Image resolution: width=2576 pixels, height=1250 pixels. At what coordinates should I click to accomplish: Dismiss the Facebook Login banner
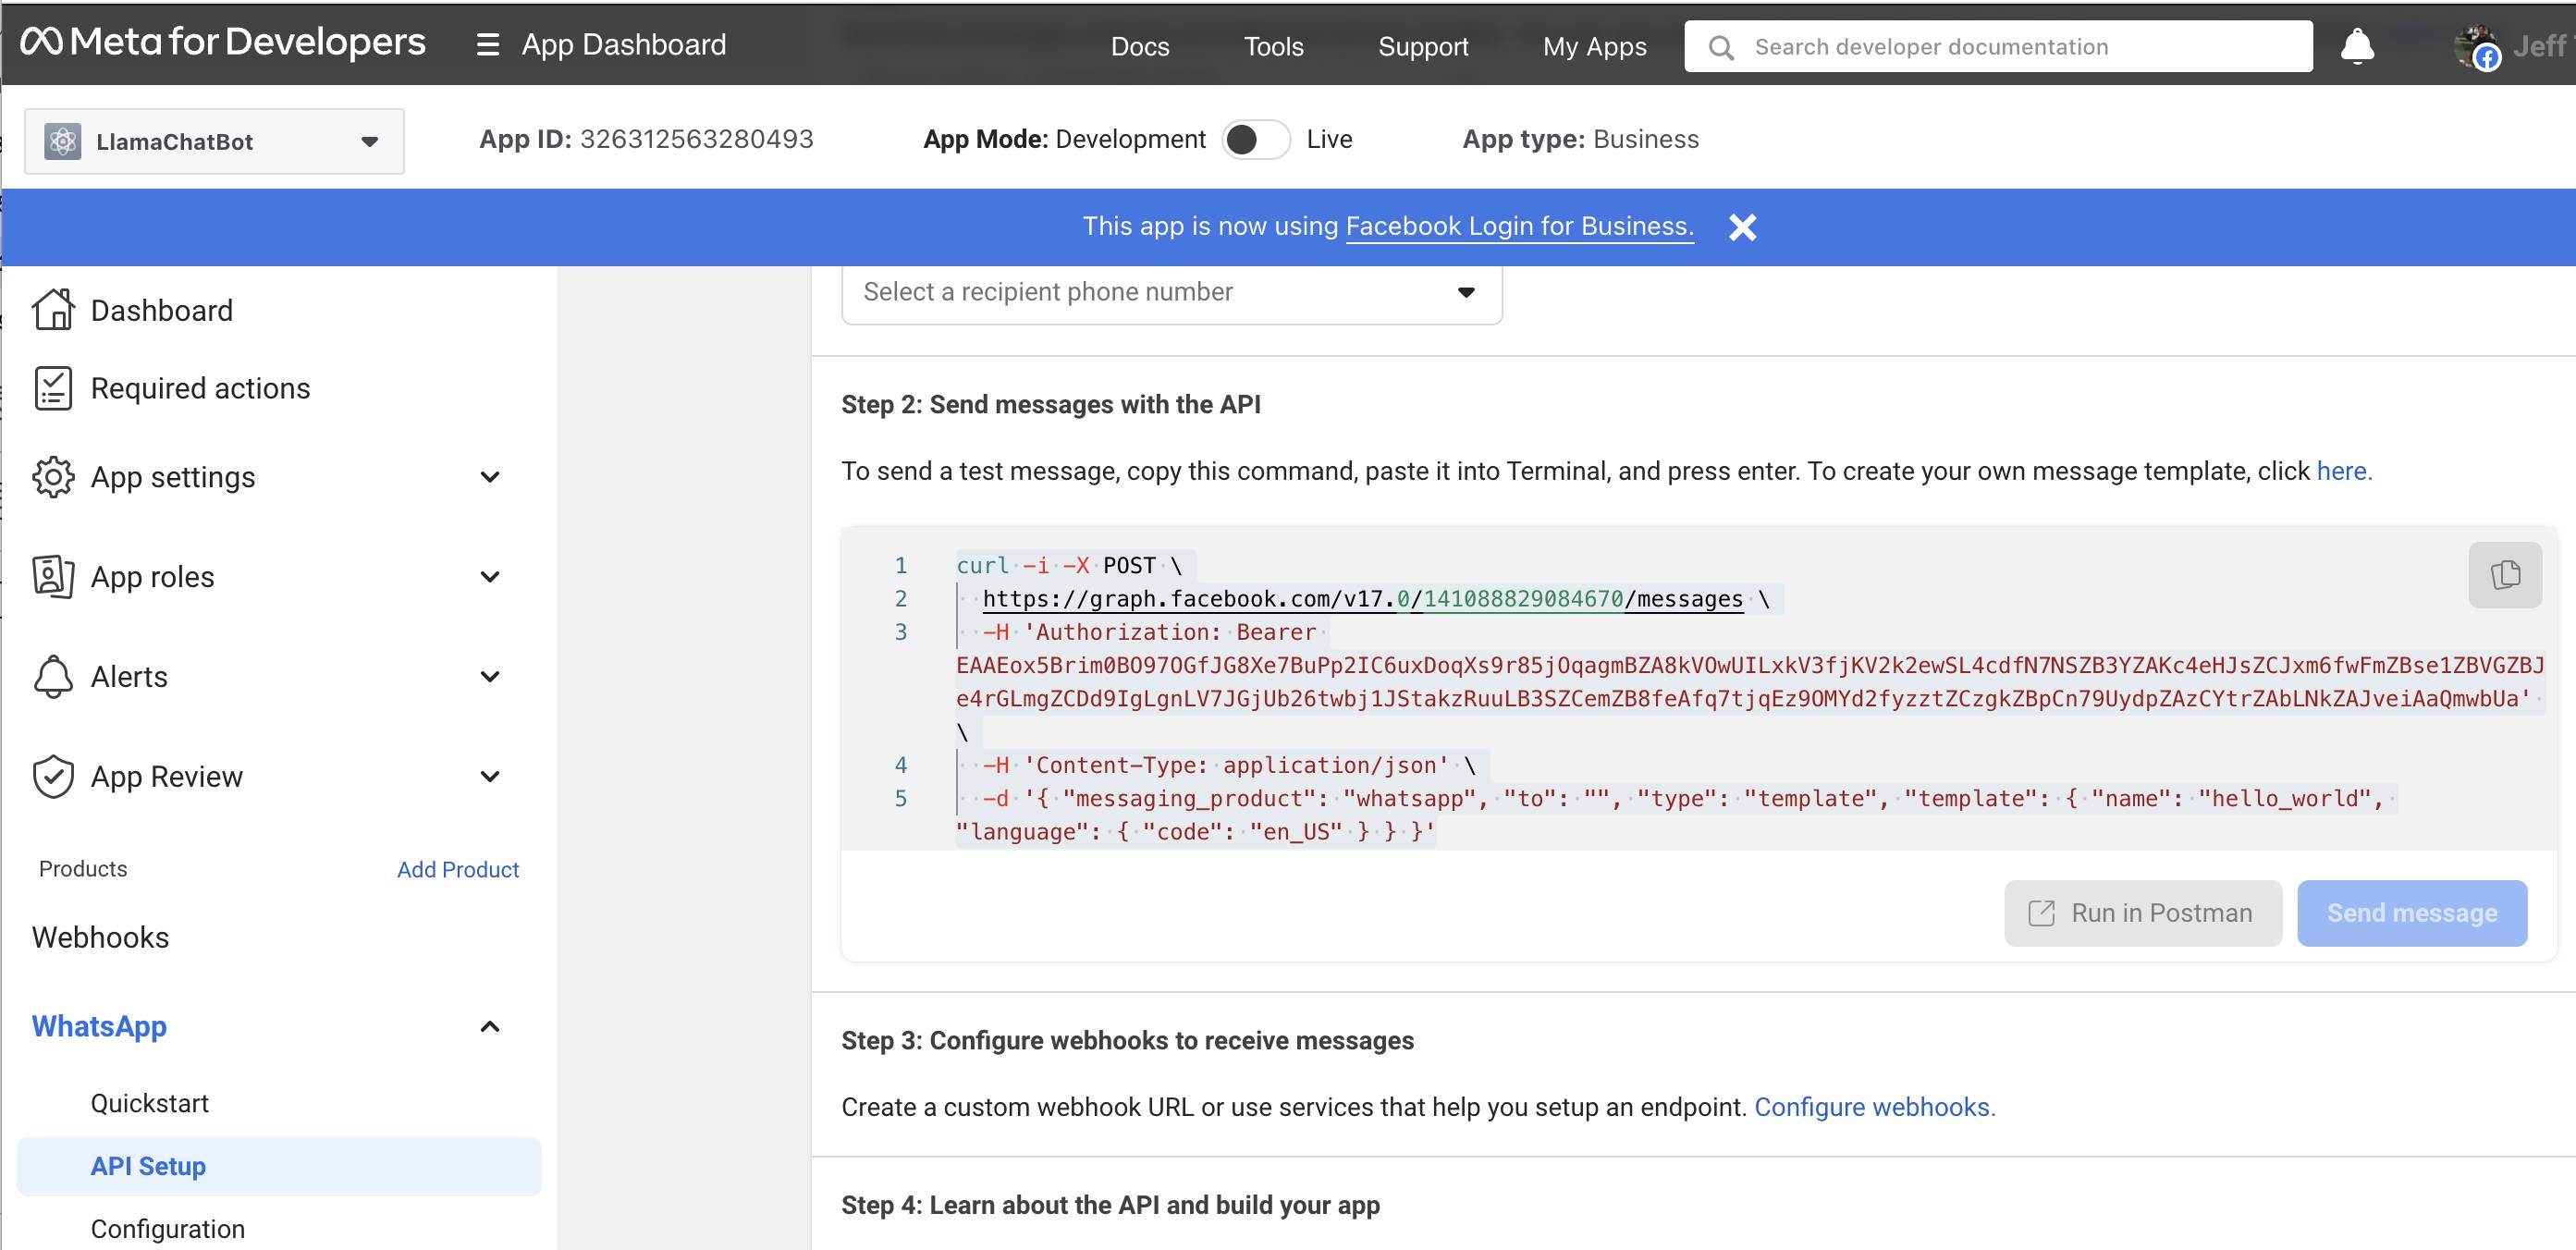pyautogui.click(x=1742, y=227)
